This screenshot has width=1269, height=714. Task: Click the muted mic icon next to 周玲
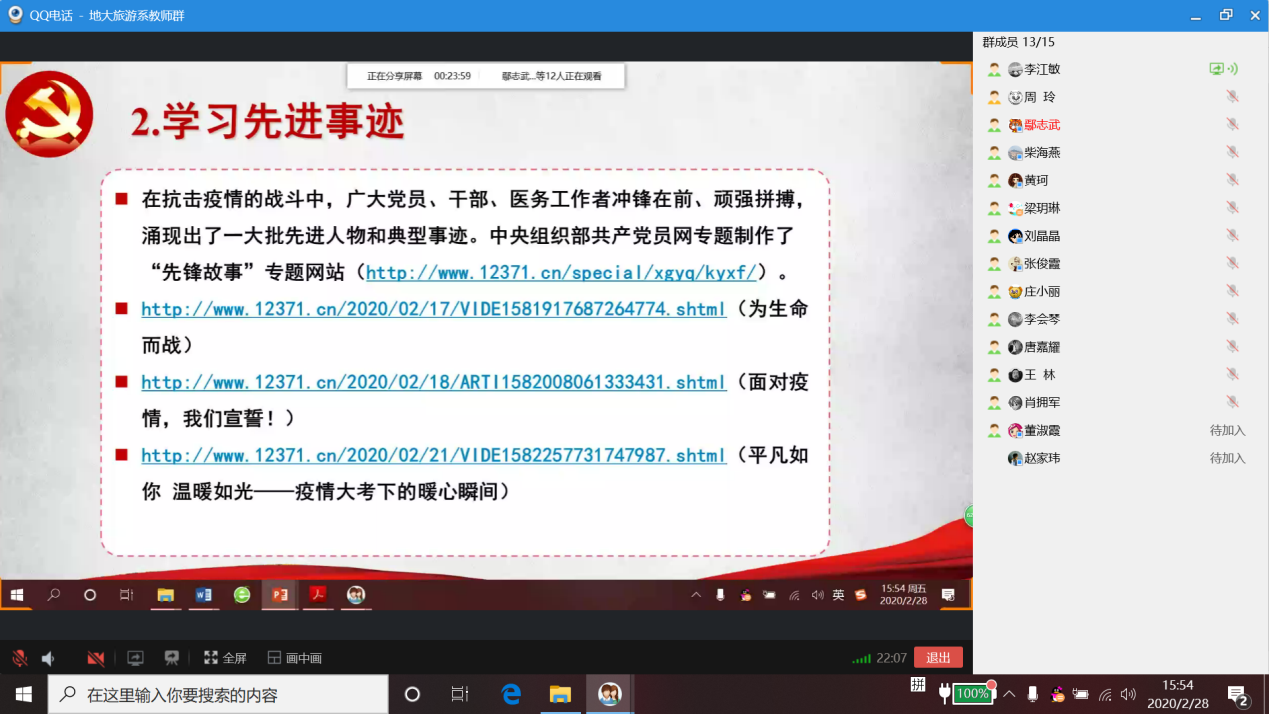pyautogui.click(x=1232, y=97)
